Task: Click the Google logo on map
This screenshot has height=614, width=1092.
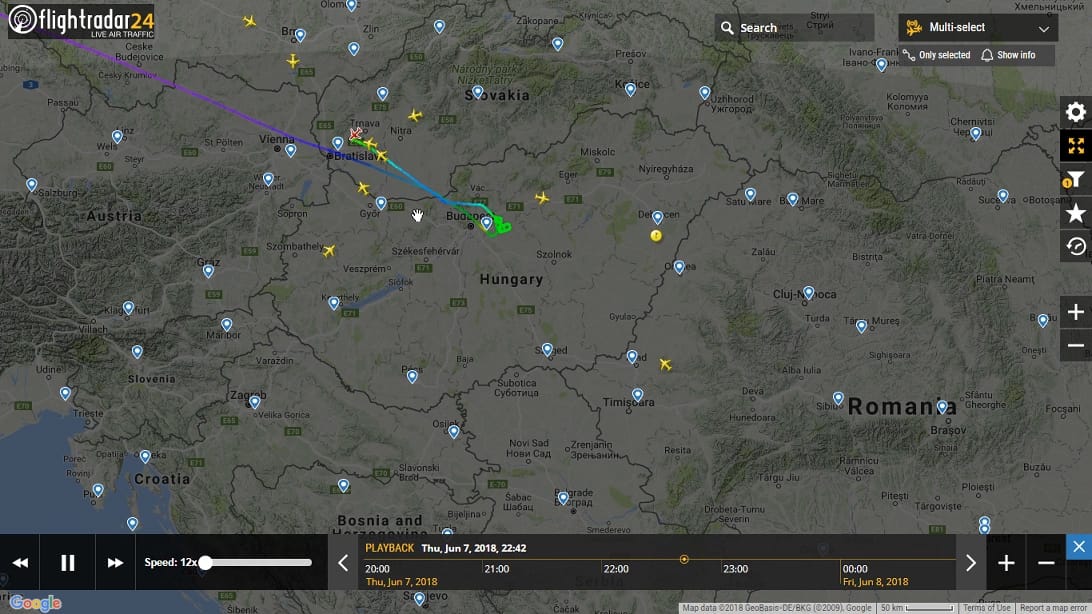Action: (x=36, y=603)
